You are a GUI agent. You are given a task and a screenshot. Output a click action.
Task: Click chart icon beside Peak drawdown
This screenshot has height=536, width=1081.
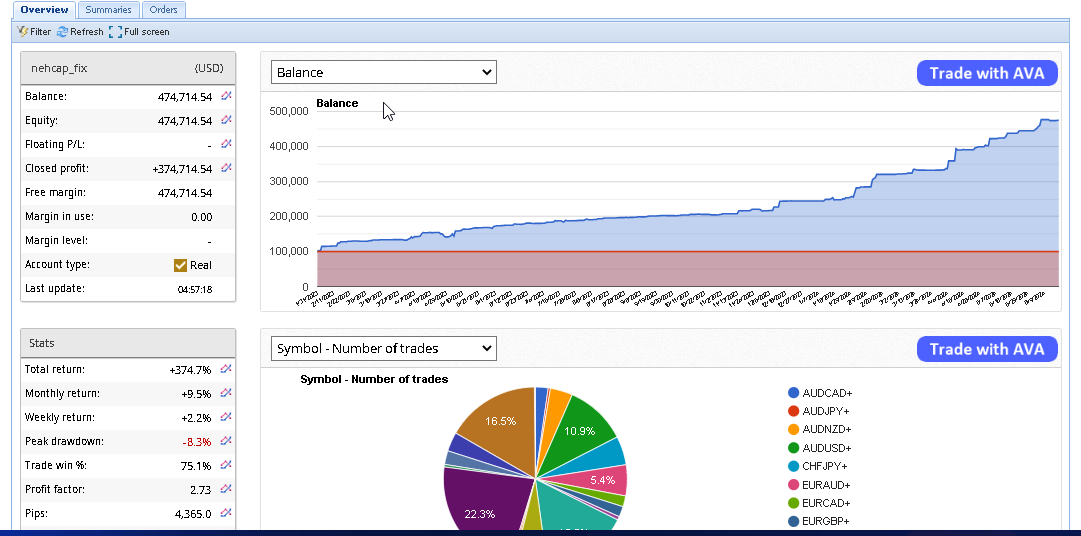click(226, 441)
